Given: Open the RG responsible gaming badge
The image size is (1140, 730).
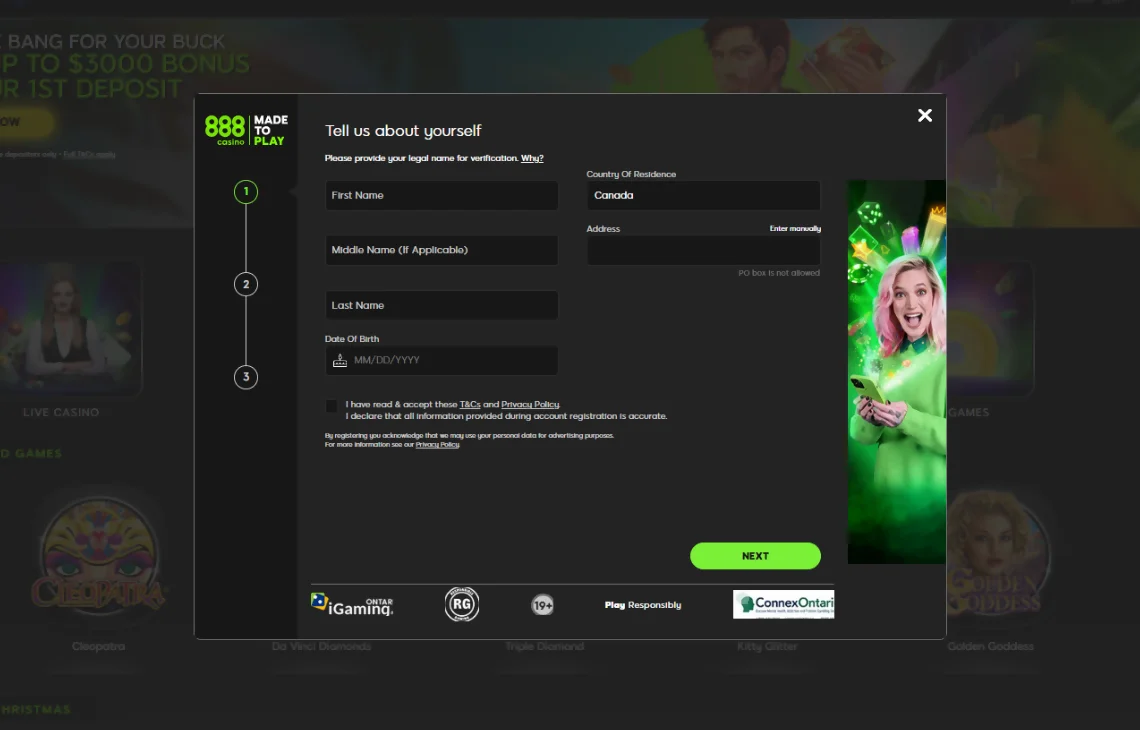Looking at the screenshot, I should (462, 604).
